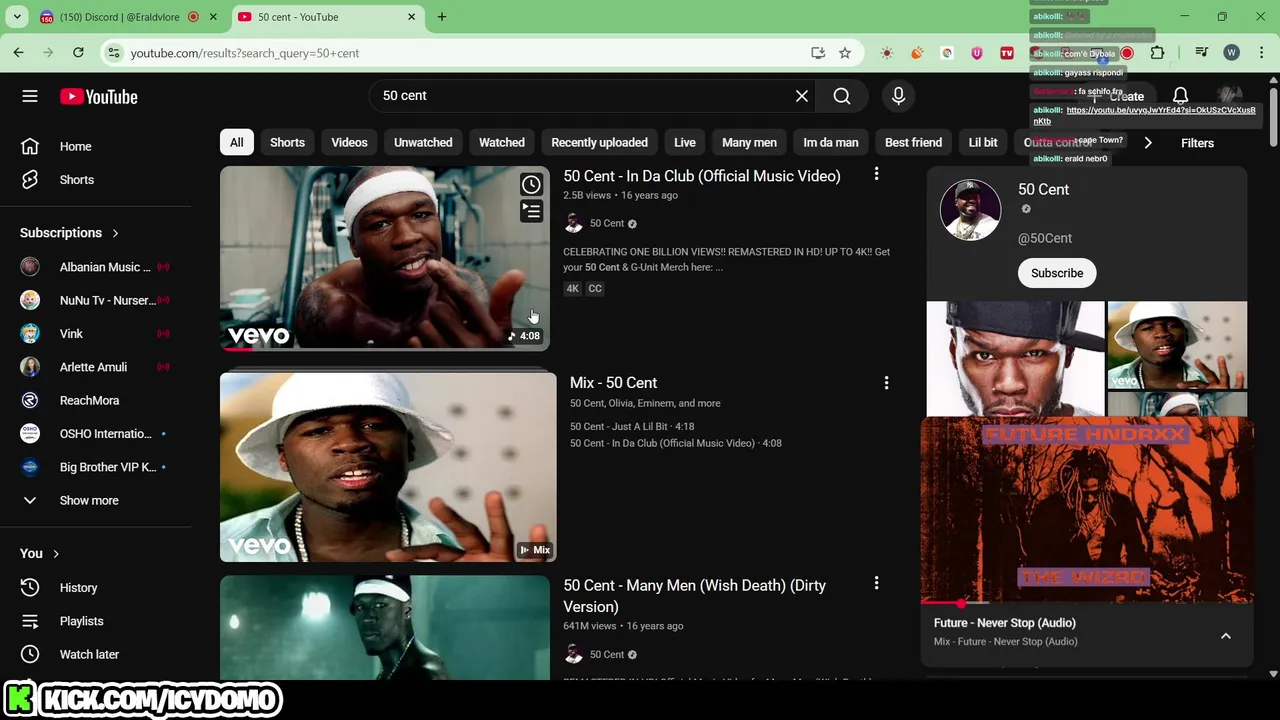Open the YouTube guide hamburger menu

[30, 96]
